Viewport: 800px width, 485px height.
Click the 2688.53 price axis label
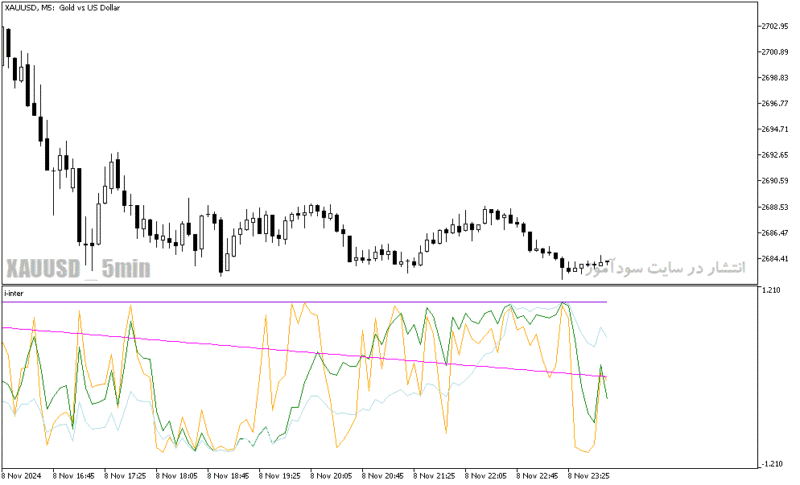(774, 207)
